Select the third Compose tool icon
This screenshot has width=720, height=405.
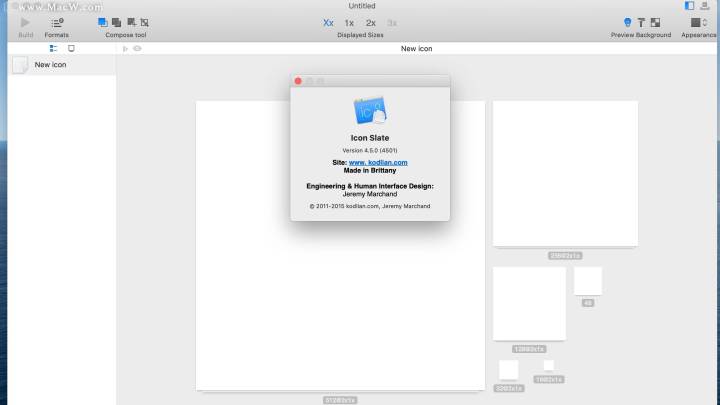click(131, 22)
